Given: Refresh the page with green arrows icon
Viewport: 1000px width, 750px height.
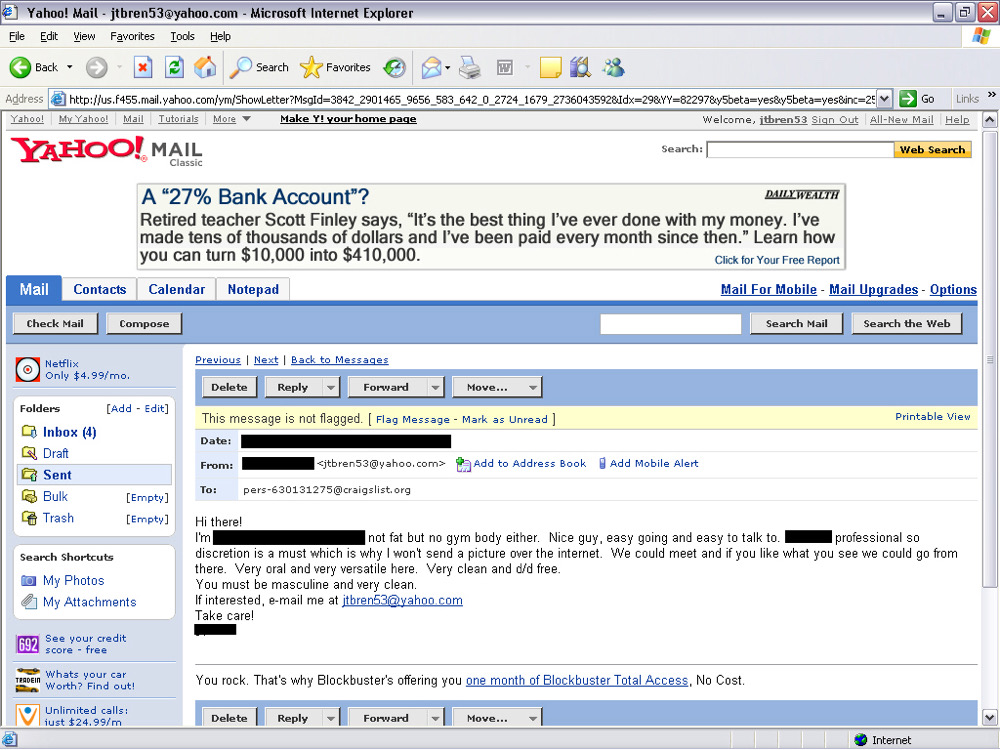Looking at the screenshot, I should (174, 67).
